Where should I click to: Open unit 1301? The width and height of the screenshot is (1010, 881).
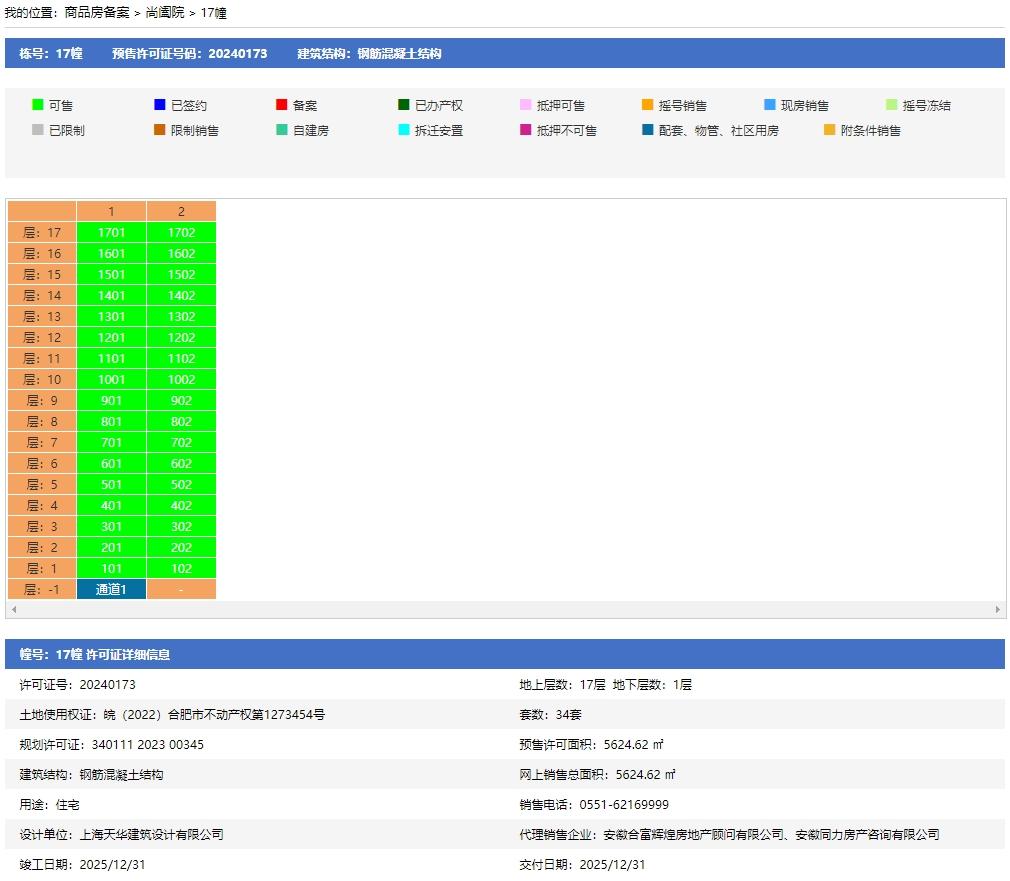(111, 317)
